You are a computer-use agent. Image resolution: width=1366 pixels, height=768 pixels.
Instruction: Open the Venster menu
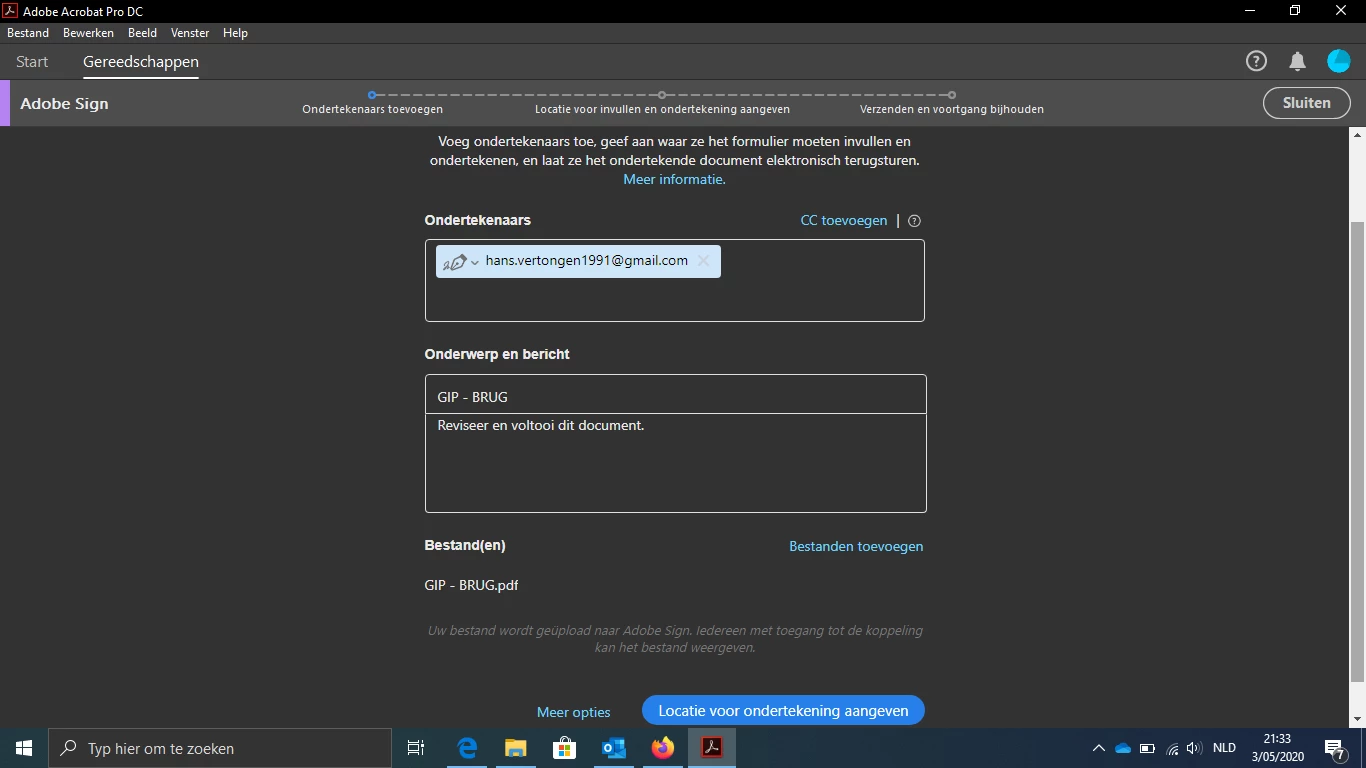(190, 33)
